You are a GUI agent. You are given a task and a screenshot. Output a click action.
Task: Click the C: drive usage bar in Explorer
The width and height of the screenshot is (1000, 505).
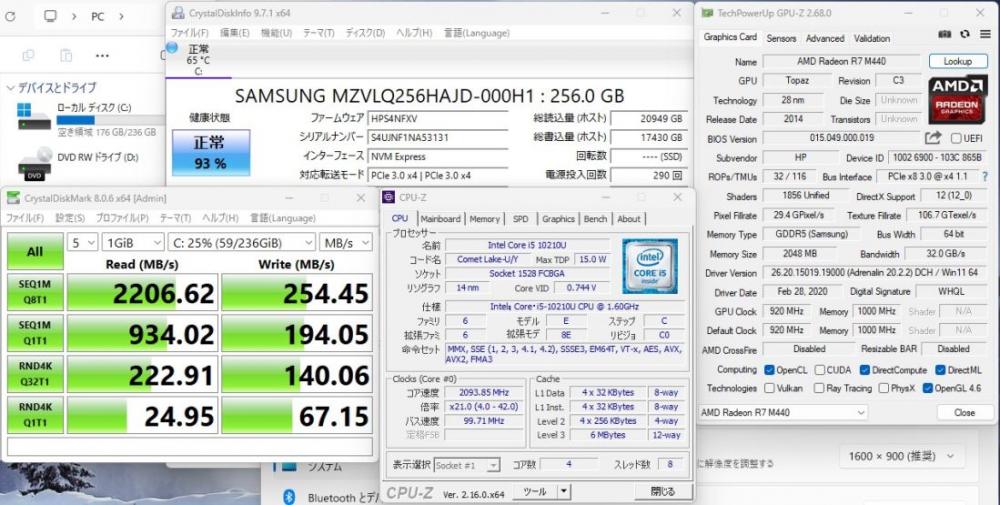111,120
